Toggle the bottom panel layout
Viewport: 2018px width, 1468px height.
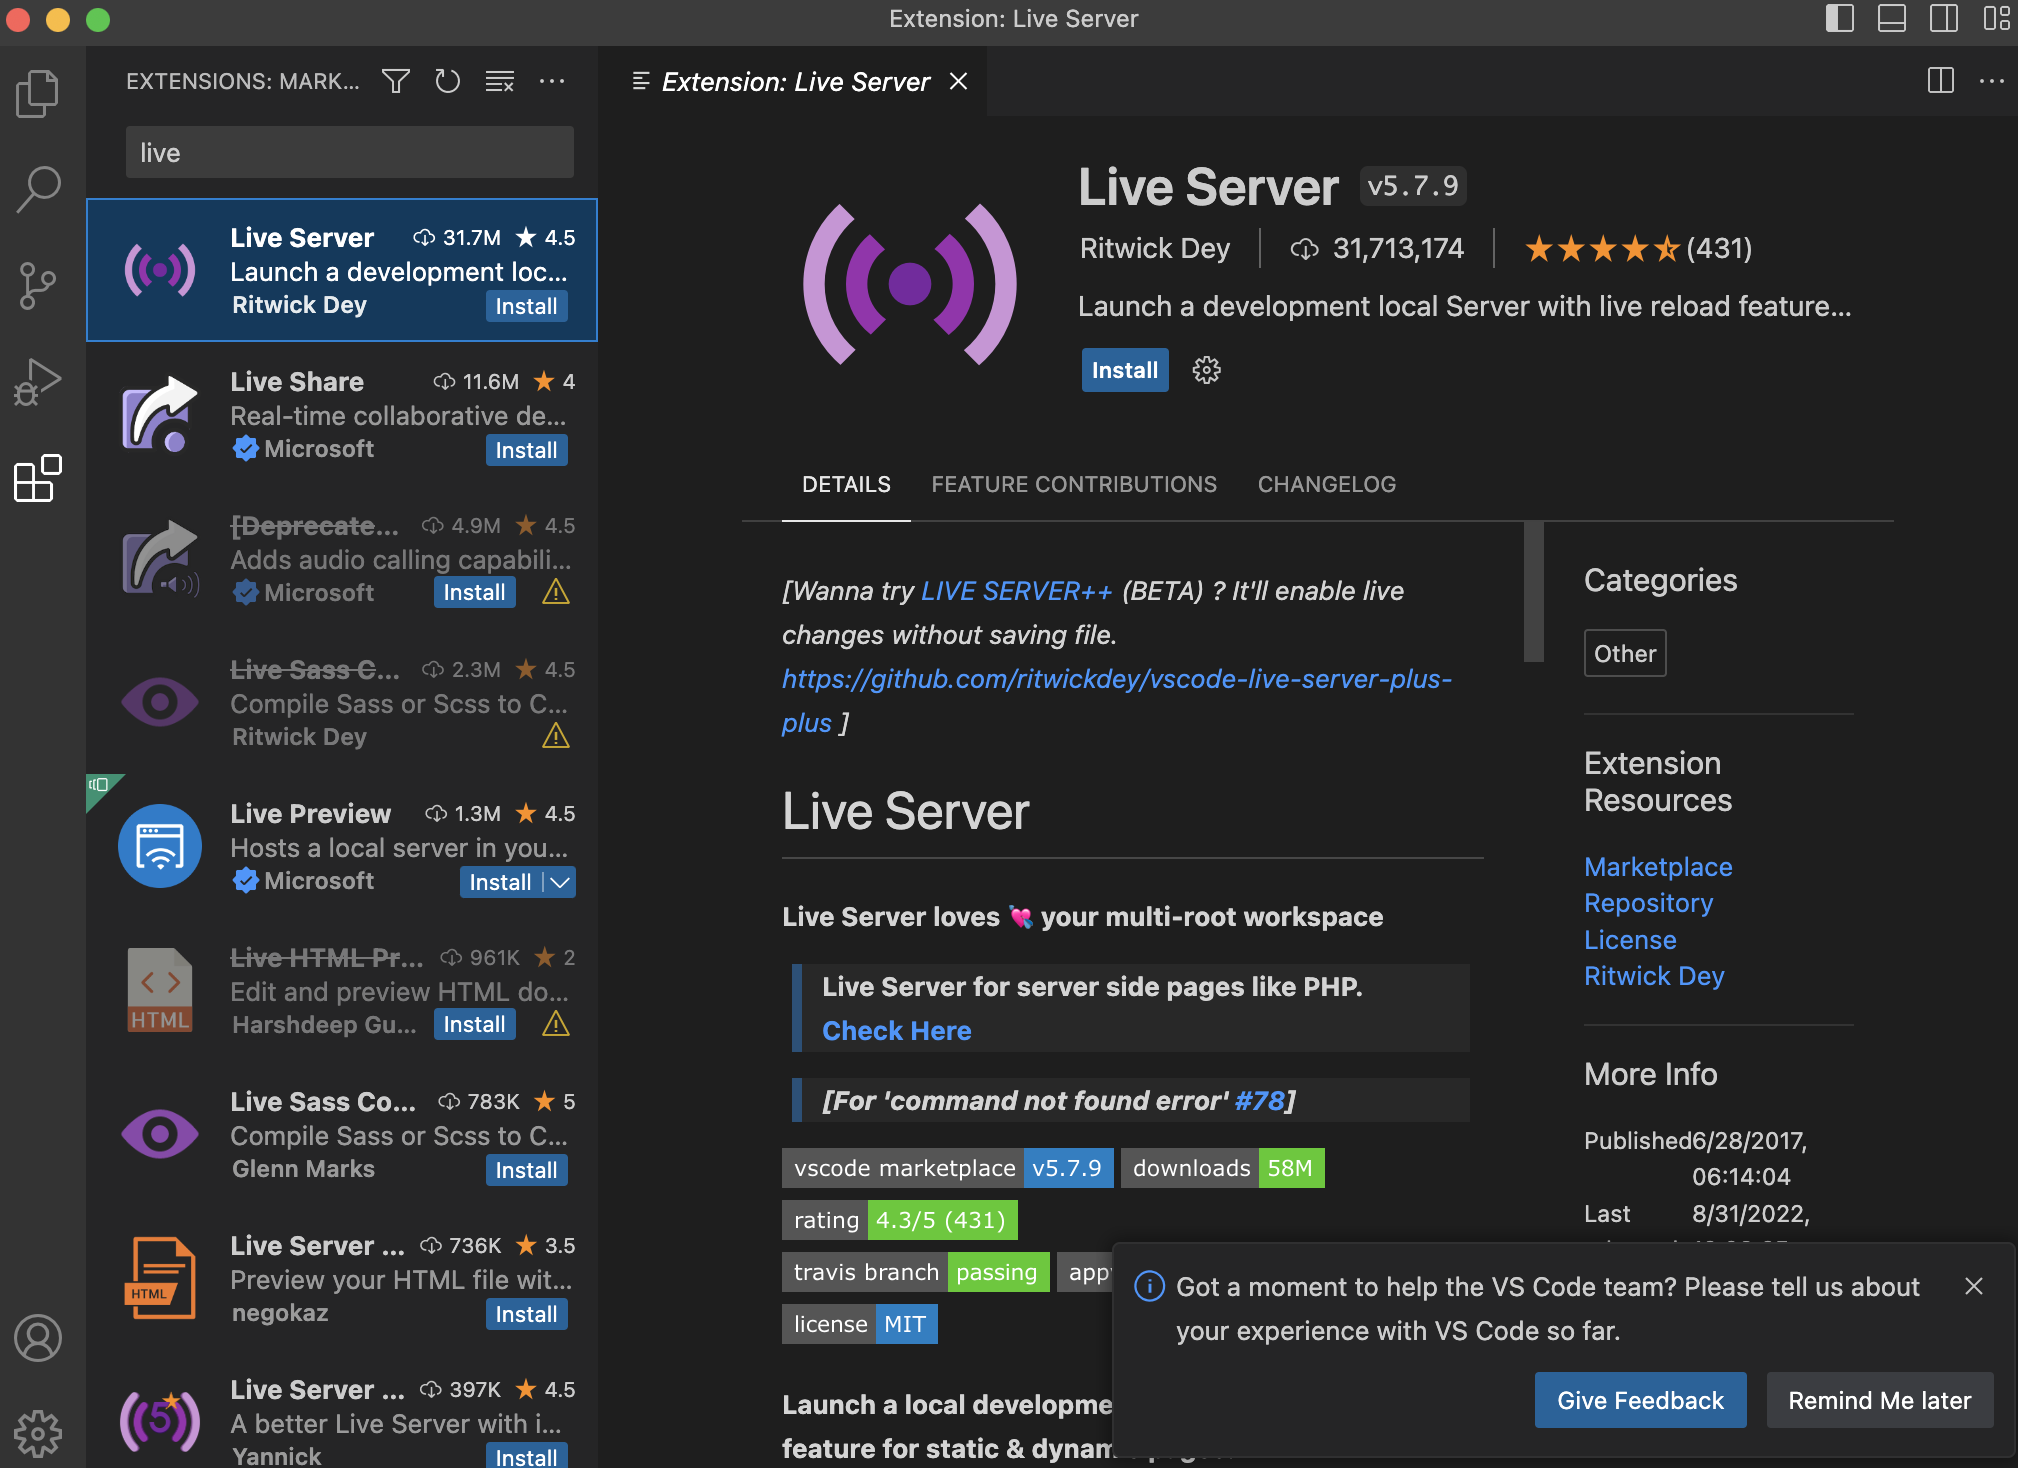point(1891,19)
